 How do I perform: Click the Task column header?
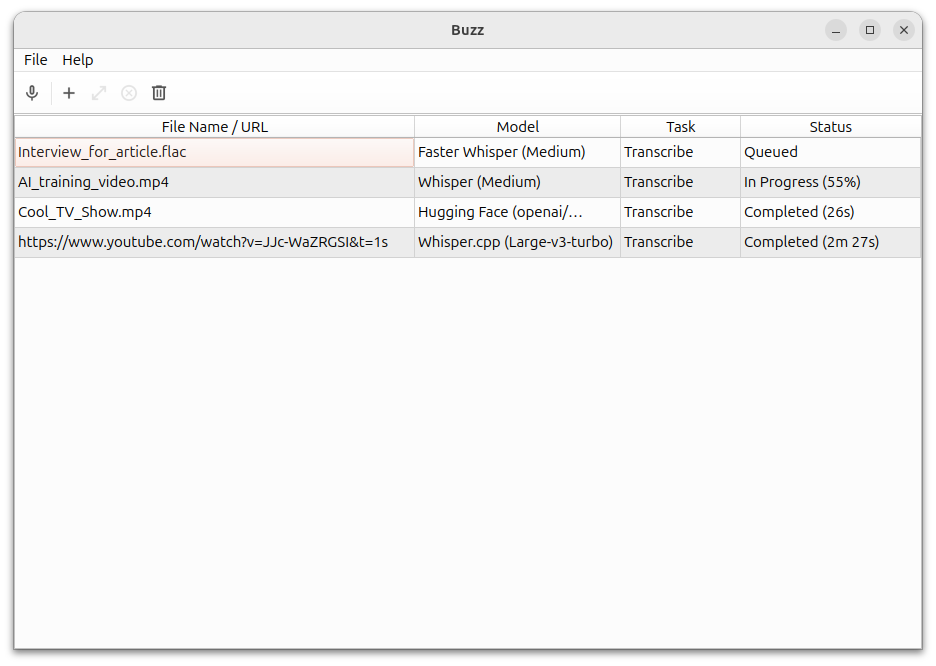point(680,127)
